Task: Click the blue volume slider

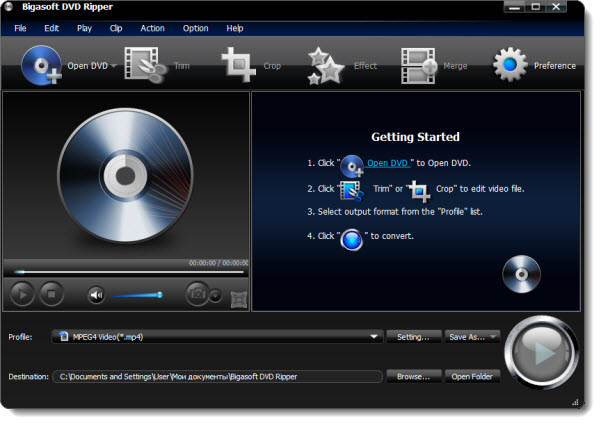Action: (x=136, y=294)
